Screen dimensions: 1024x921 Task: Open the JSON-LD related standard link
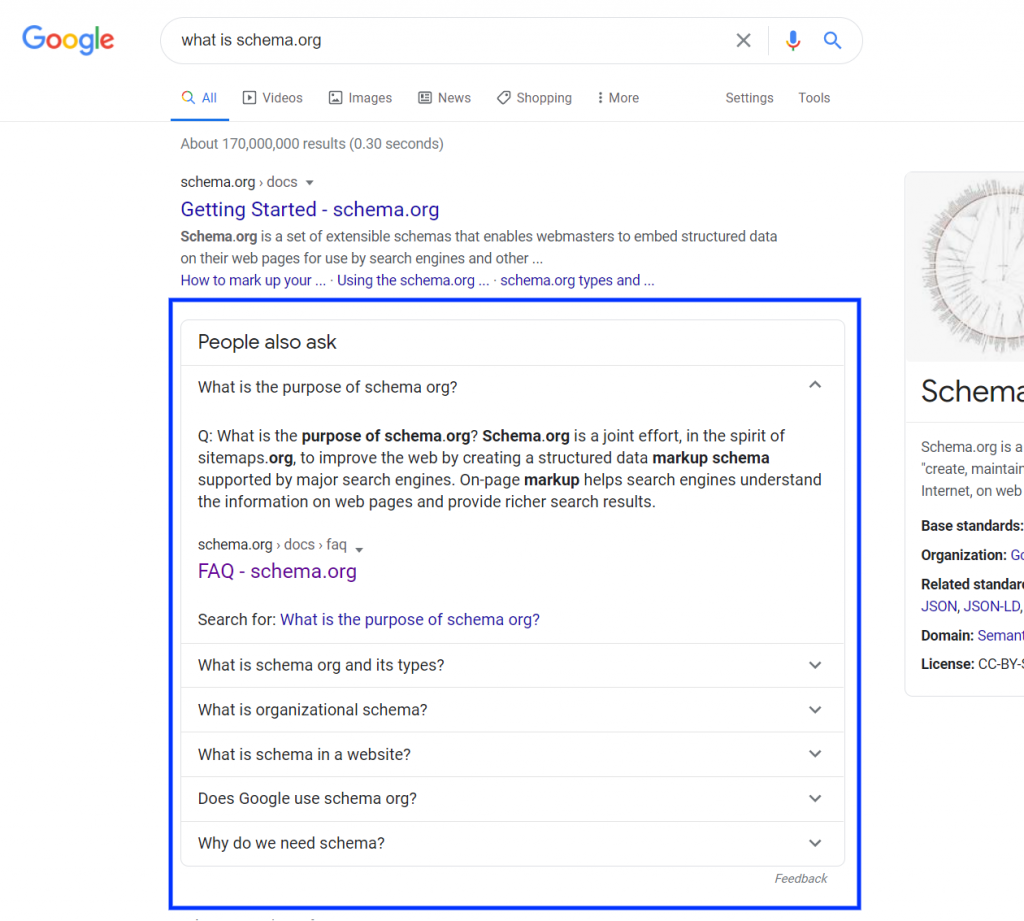991,606
